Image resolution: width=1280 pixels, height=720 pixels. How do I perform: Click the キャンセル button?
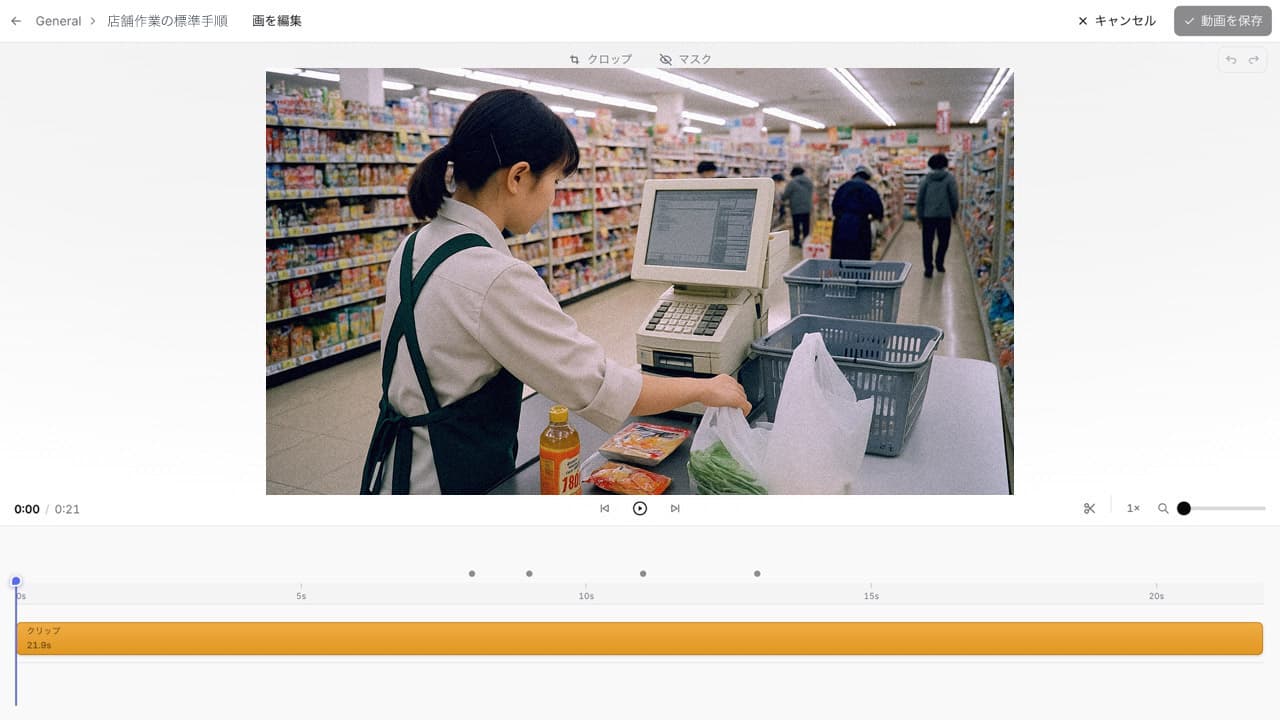pos(1116,21)
